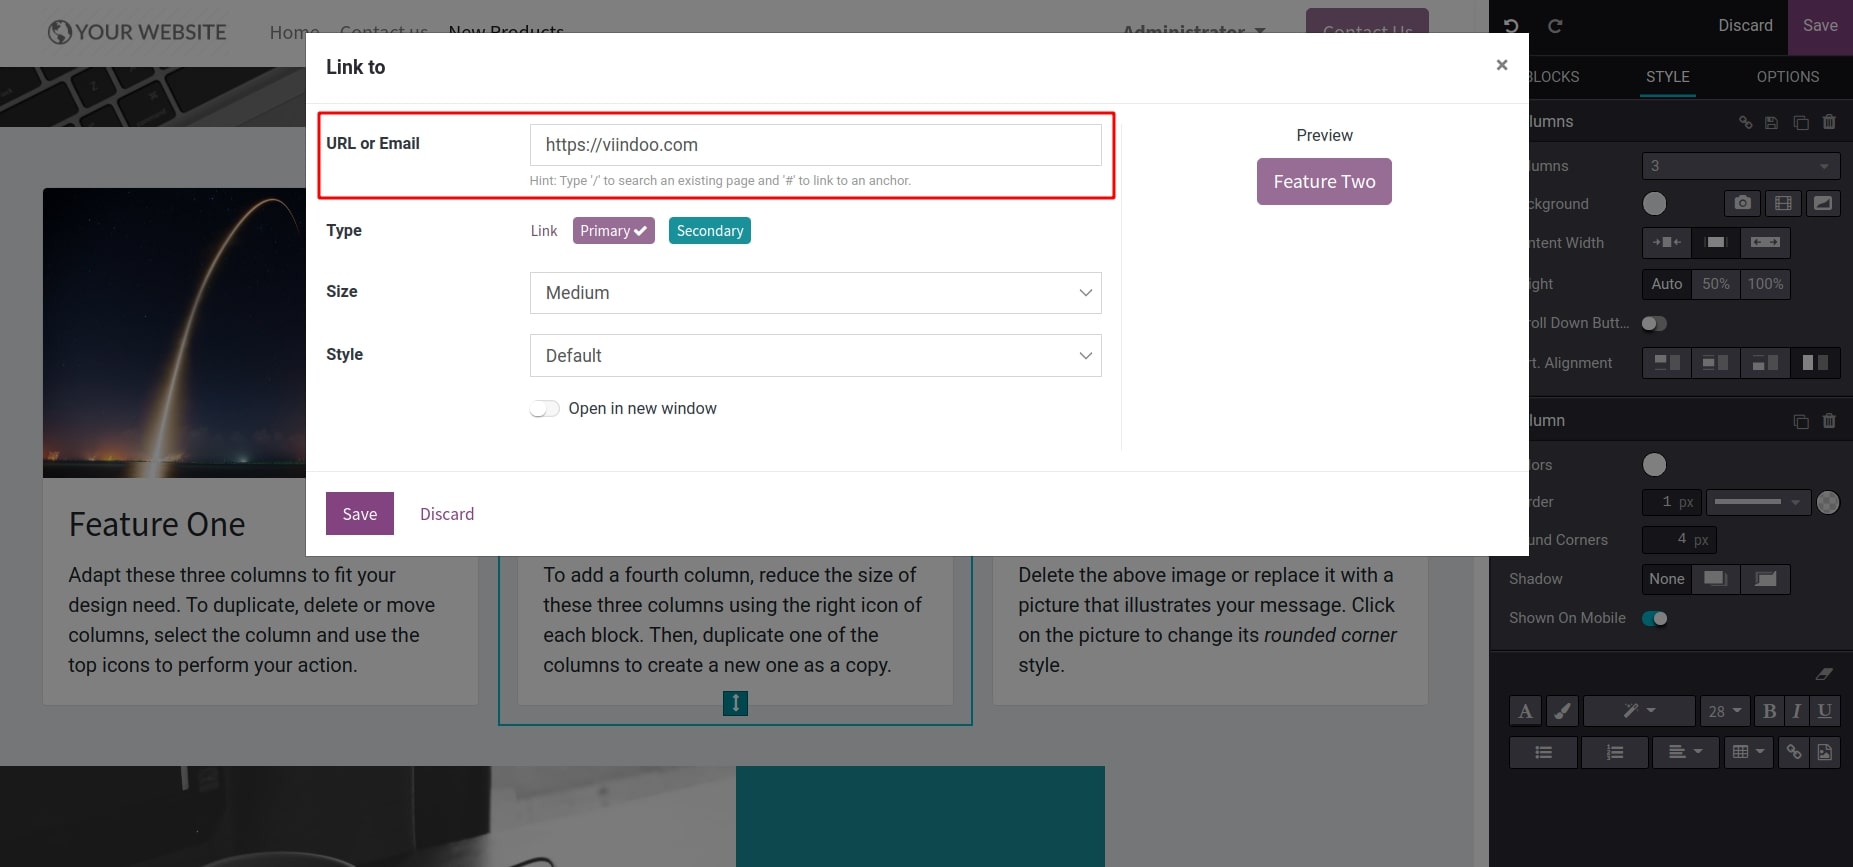Click the URL or Email input field

point(815,145)
